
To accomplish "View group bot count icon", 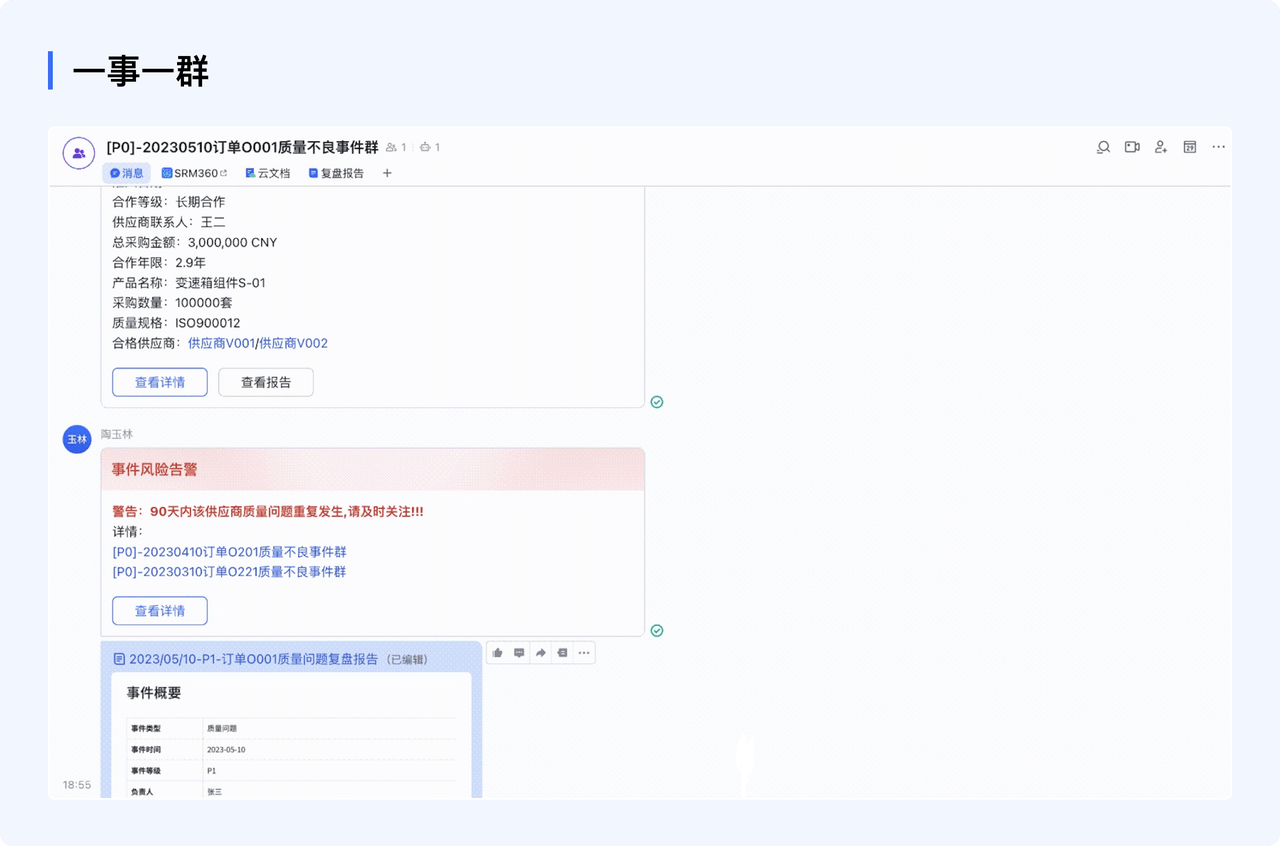I will coord(430,147).
